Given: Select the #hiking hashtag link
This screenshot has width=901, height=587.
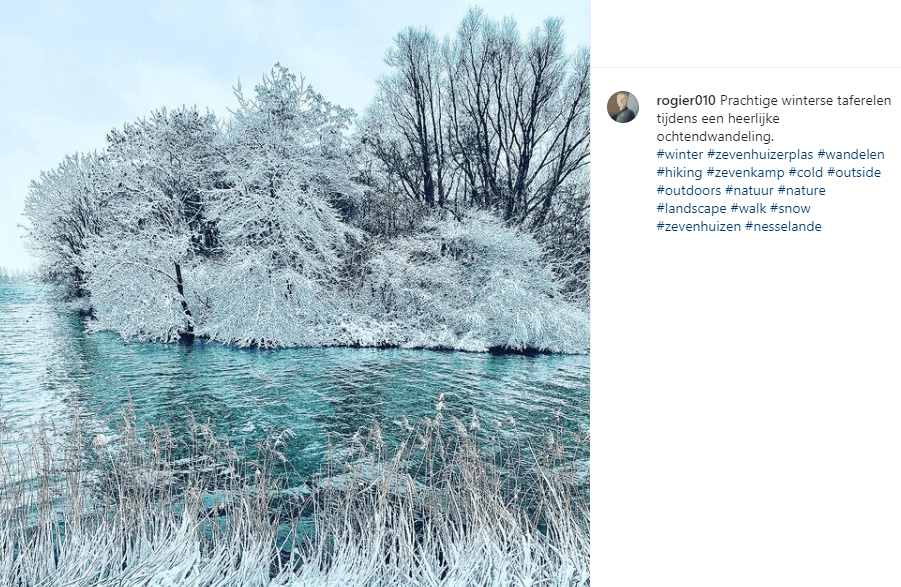Looking at the screenshot, I should 679,172.
